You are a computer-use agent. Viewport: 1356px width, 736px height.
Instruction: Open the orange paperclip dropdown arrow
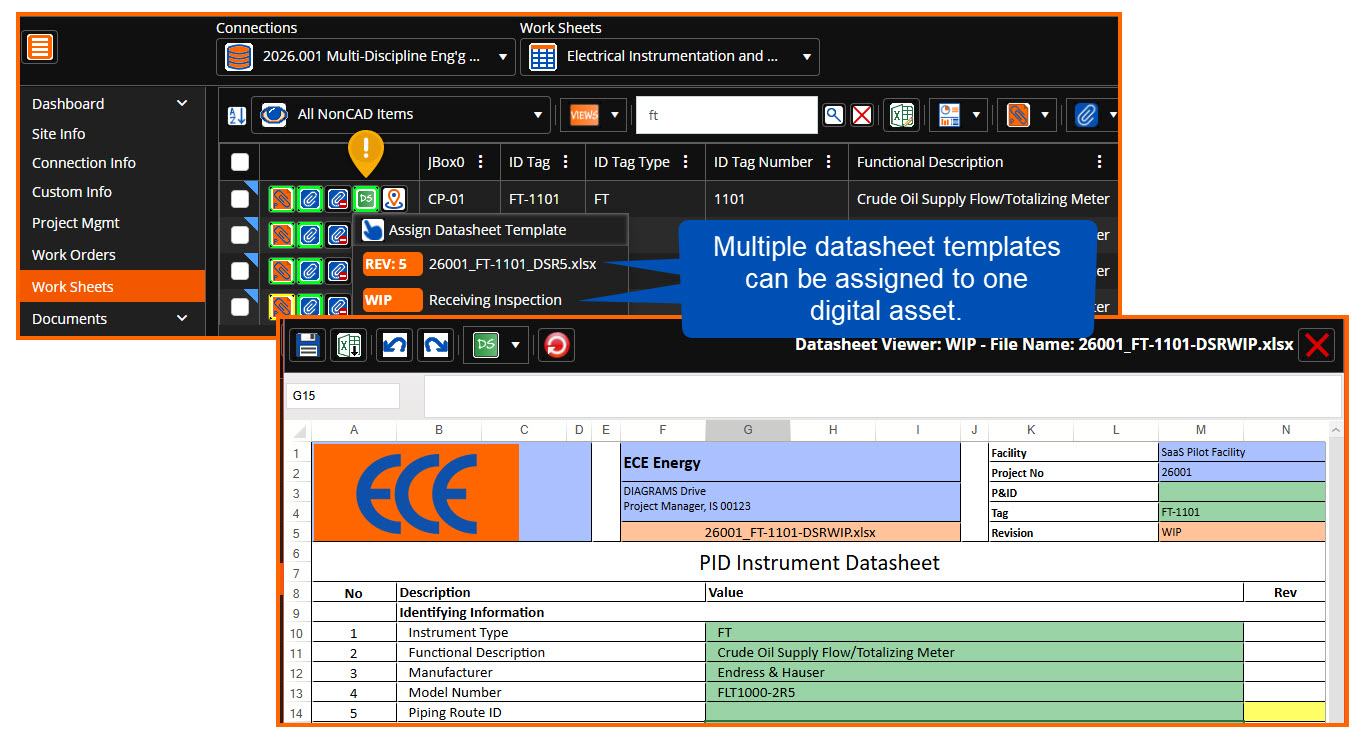coord(1044,115)
